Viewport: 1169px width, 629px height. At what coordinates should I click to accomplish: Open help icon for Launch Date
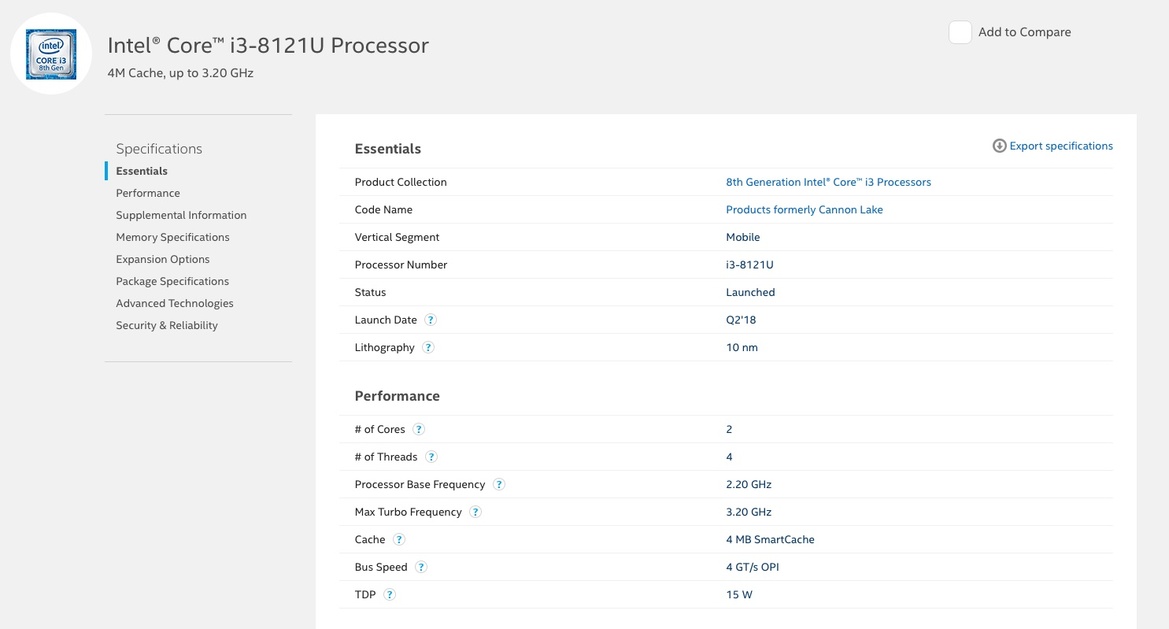pos(430,320)
